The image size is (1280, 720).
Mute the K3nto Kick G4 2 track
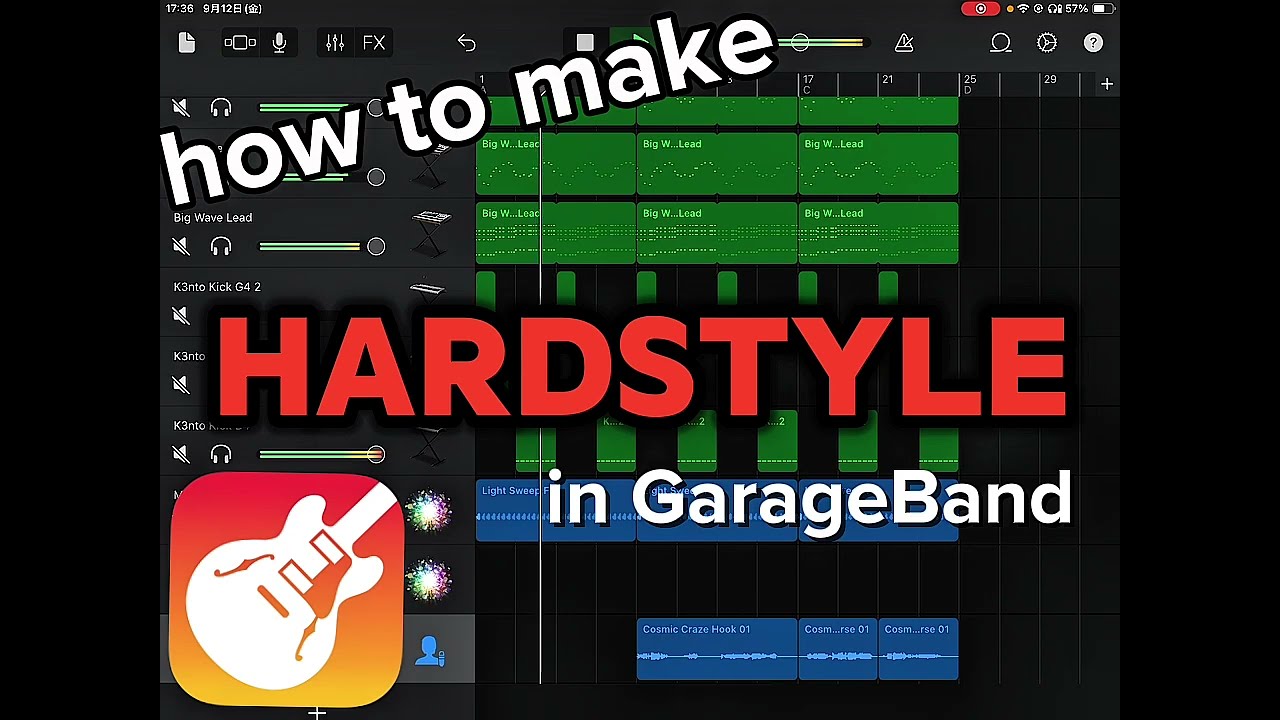pyautogui.click(x=181, y=315)
